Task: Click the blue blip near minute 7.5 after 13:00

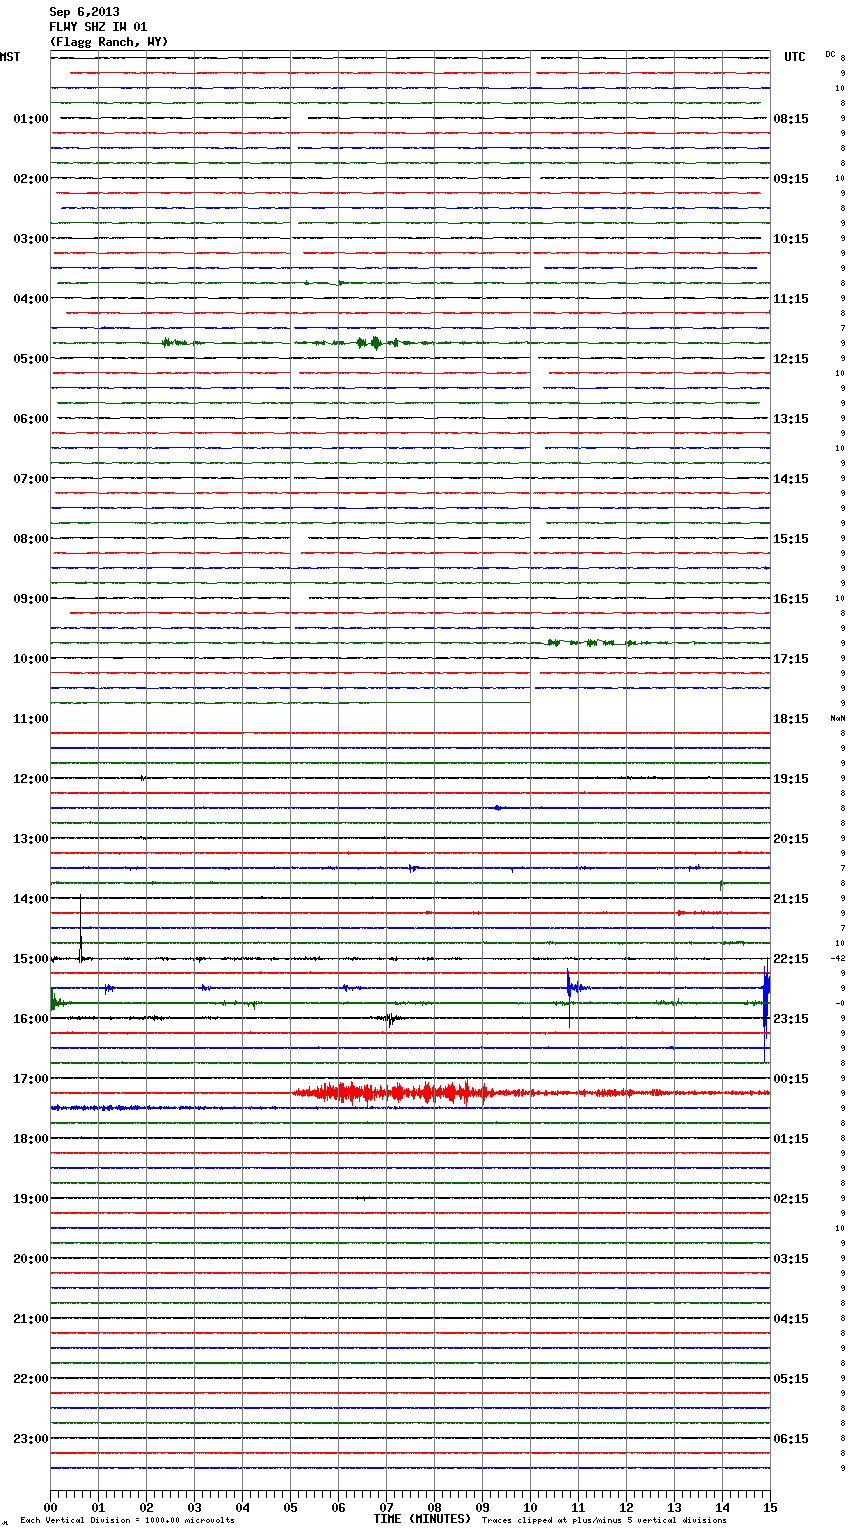Action: (x=413, y=868)
